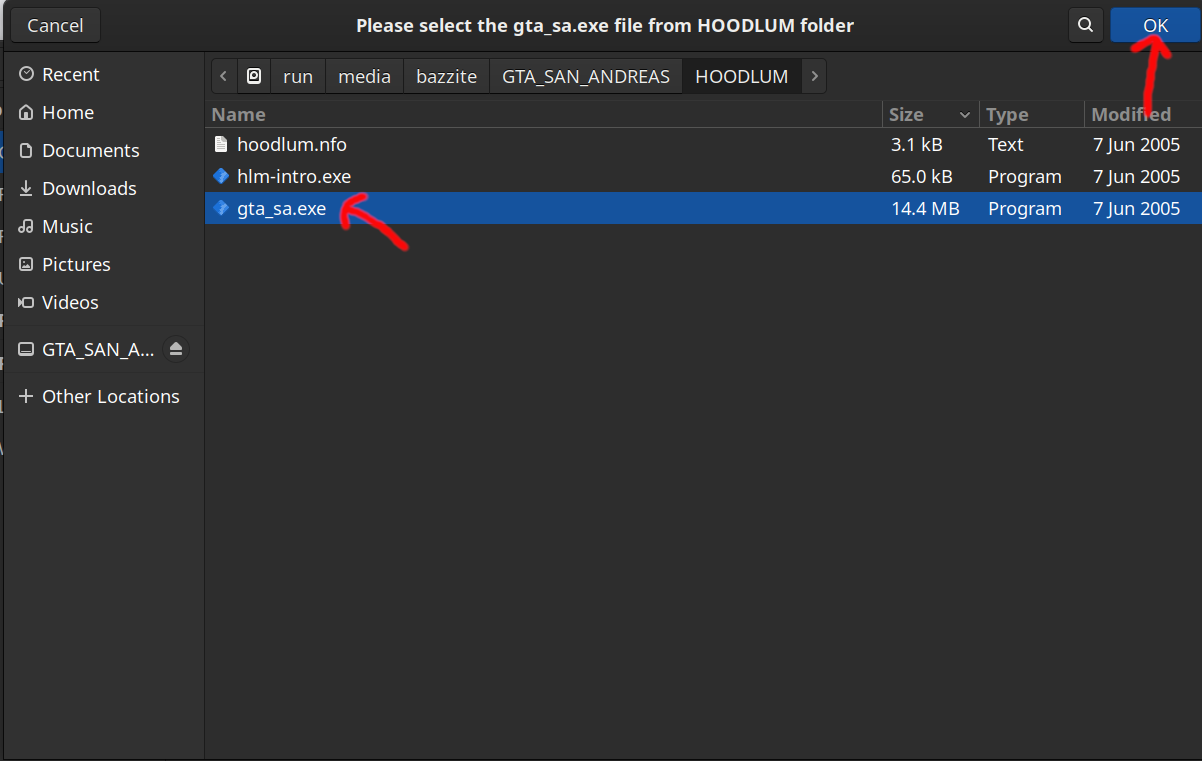Open Downloads folder in sidebar
Image resolution: width=1202 pixels, height=761 pixels.
point(104,188)
